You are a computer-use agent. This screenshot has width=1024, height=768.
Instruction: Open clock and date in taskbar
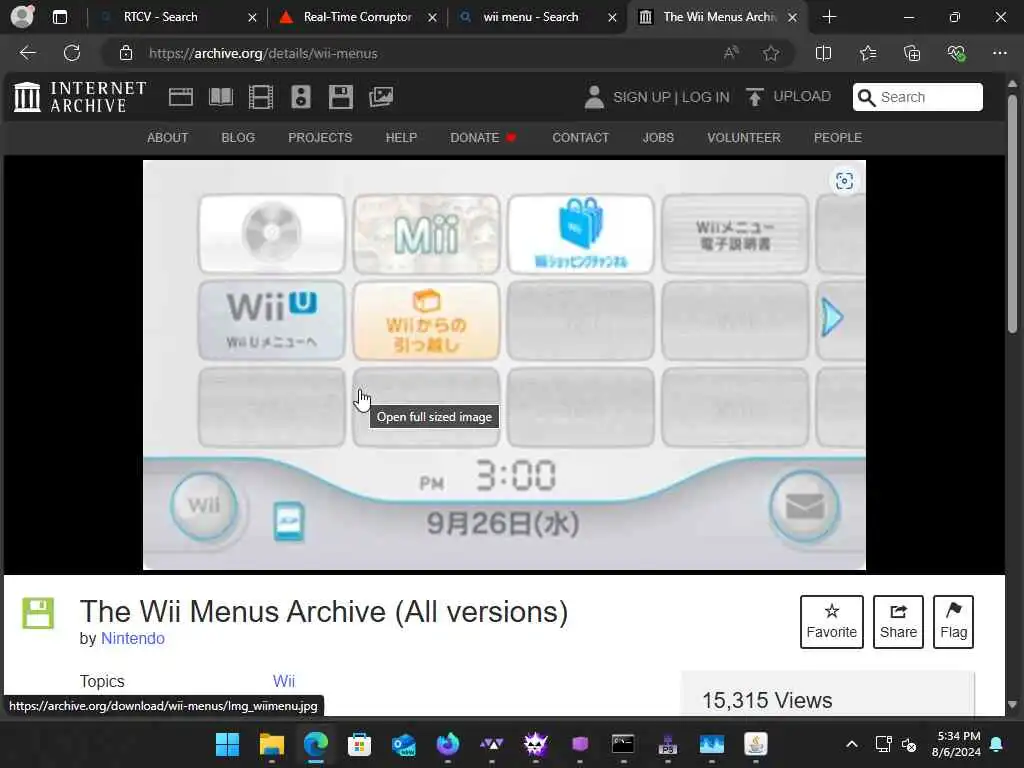956,744
